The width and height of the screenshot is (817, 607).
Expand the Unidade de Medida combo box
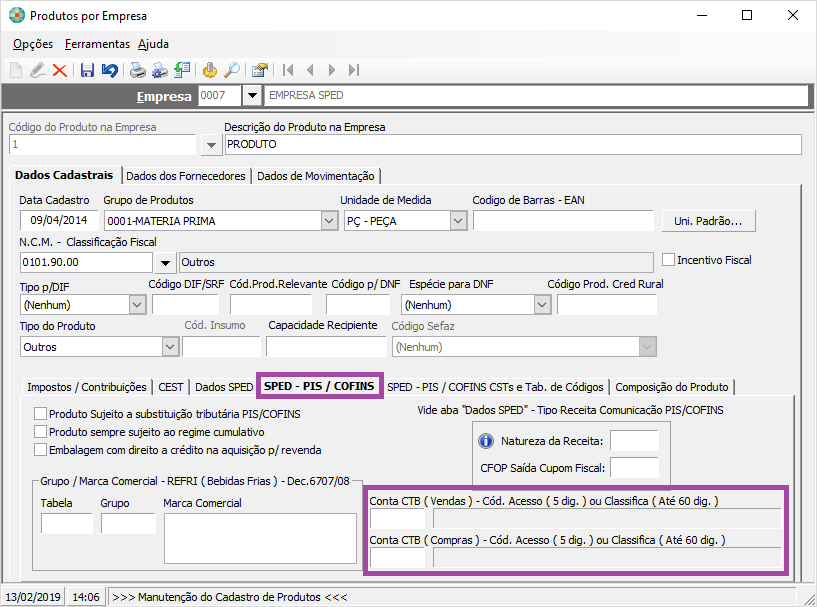(x=458, y=221)
